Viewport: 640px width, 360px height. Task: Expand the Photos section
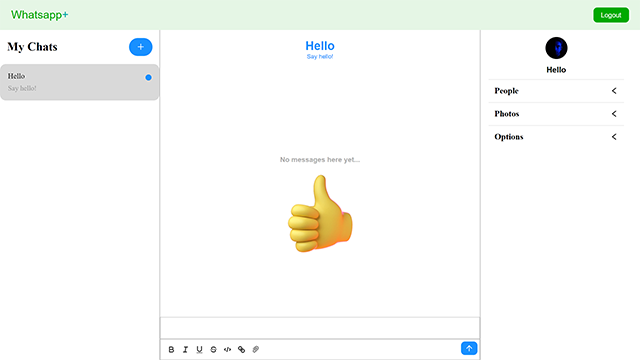point(556,114)
